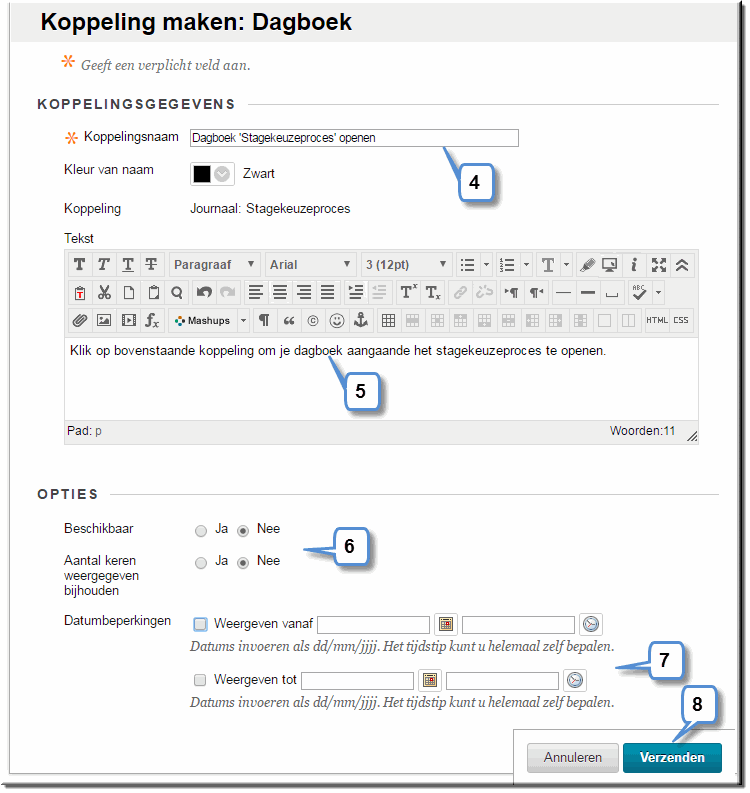750x793 pixels.
Task: Open calendar for Weergeven vanaf date
Action: 447,626
